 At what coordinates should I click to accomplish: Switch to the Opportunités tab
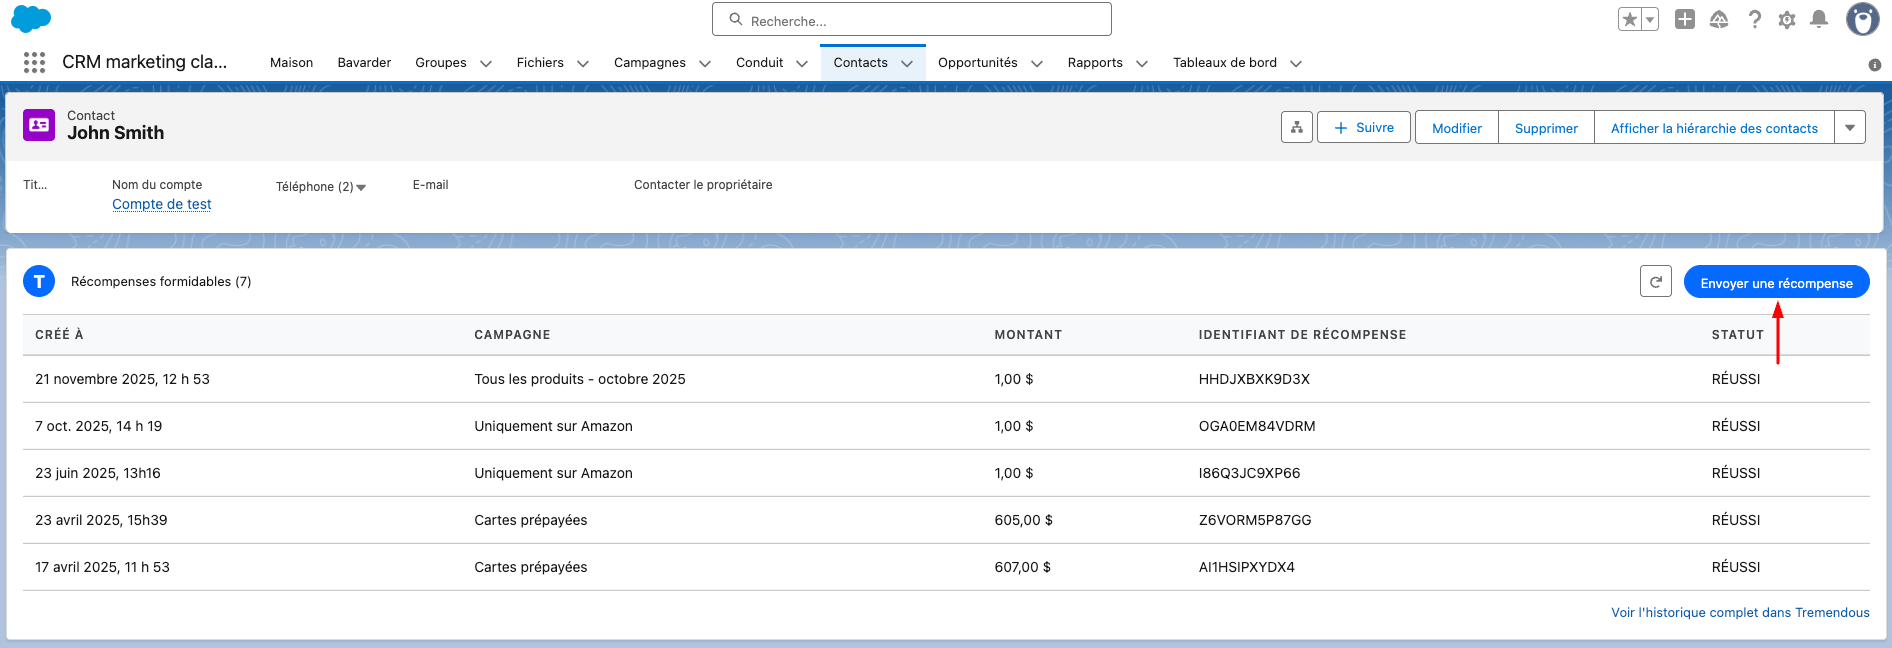pyautogui.click(x=977, y=62)
